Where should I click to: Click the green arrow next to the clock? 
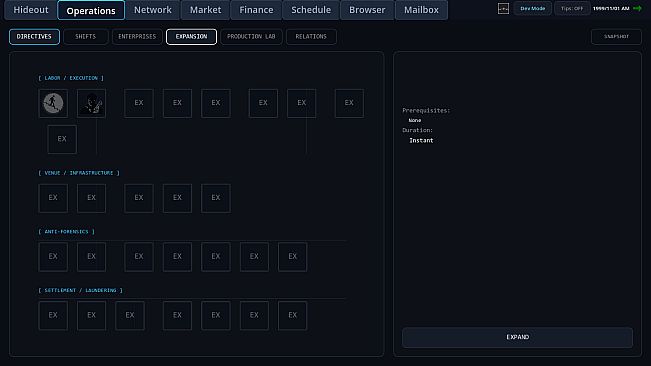(637, 8)
